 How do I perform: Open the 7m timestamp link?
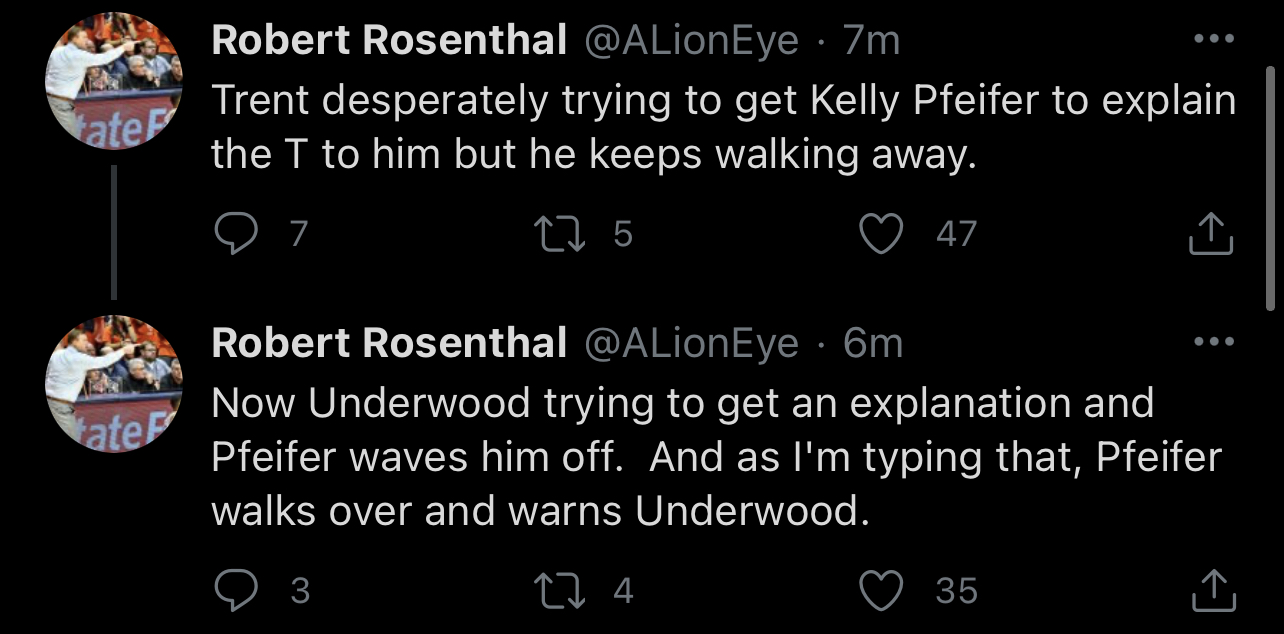[872, 41]
